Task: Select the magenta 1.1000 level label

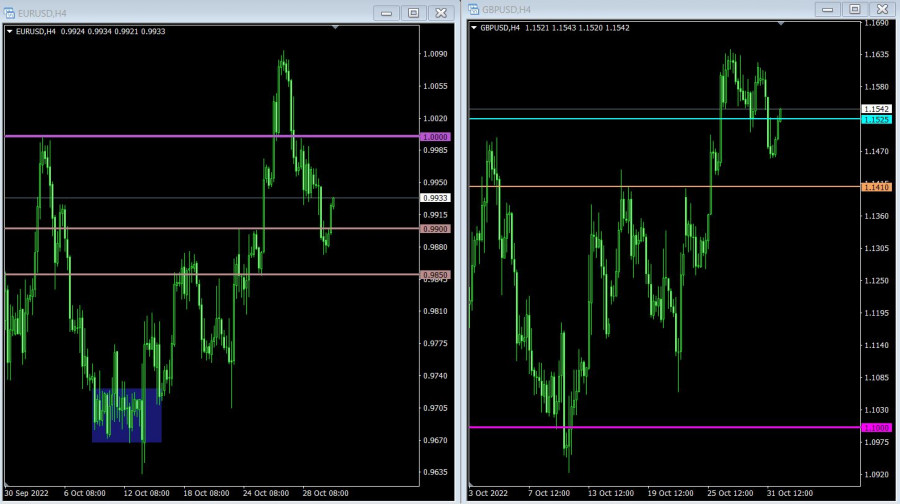Action: (876, 427)
